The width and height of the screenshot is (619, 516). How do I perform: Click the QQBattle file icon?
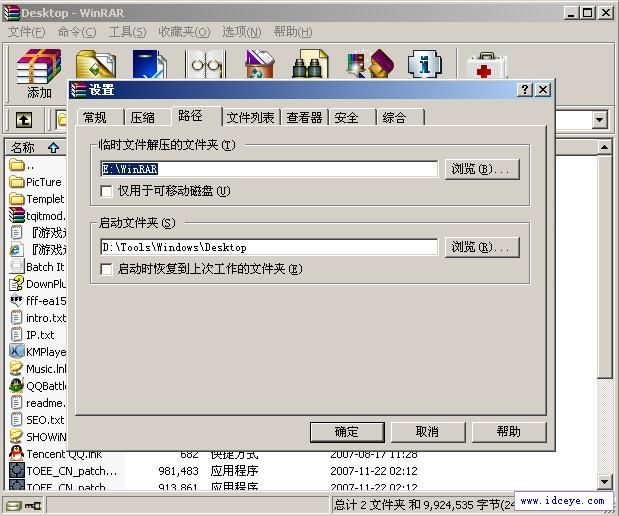coord(17,385)
